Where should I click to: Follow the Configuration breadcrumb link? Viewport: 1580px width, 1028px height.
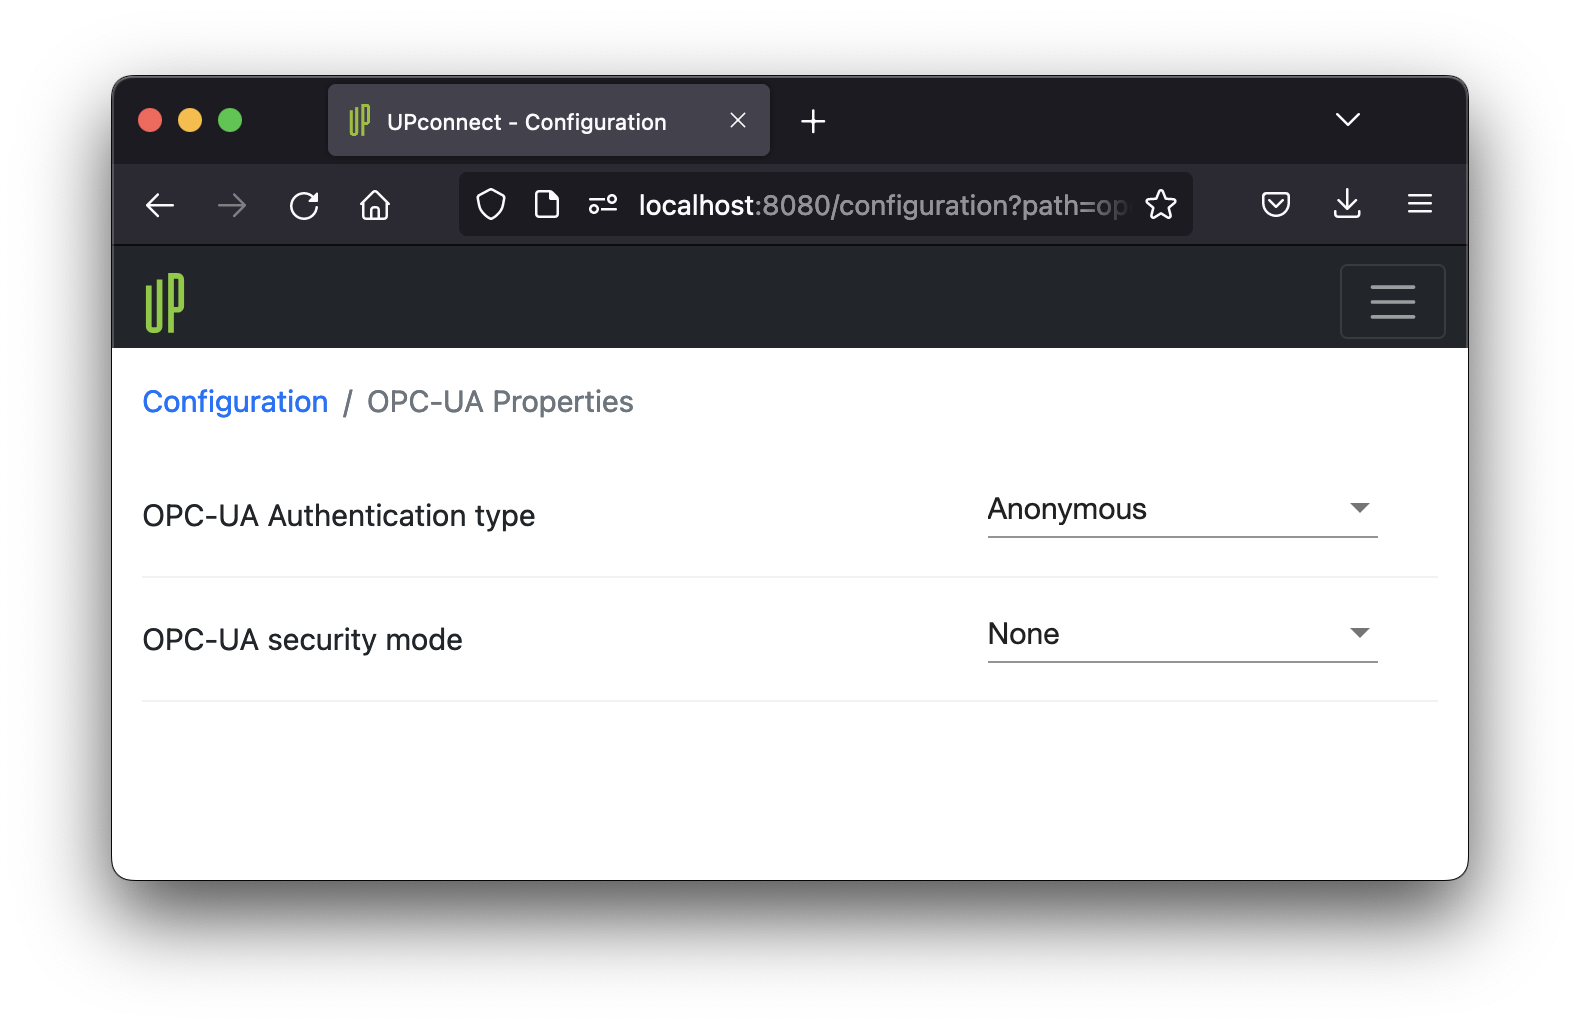click(235, 402)
